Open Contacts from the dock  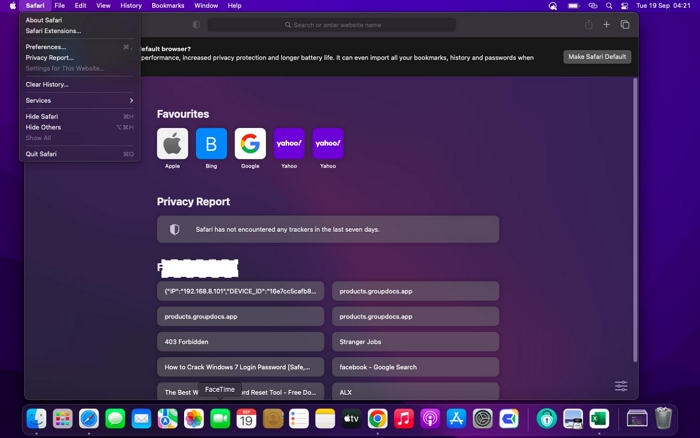[x=273, y=419]
